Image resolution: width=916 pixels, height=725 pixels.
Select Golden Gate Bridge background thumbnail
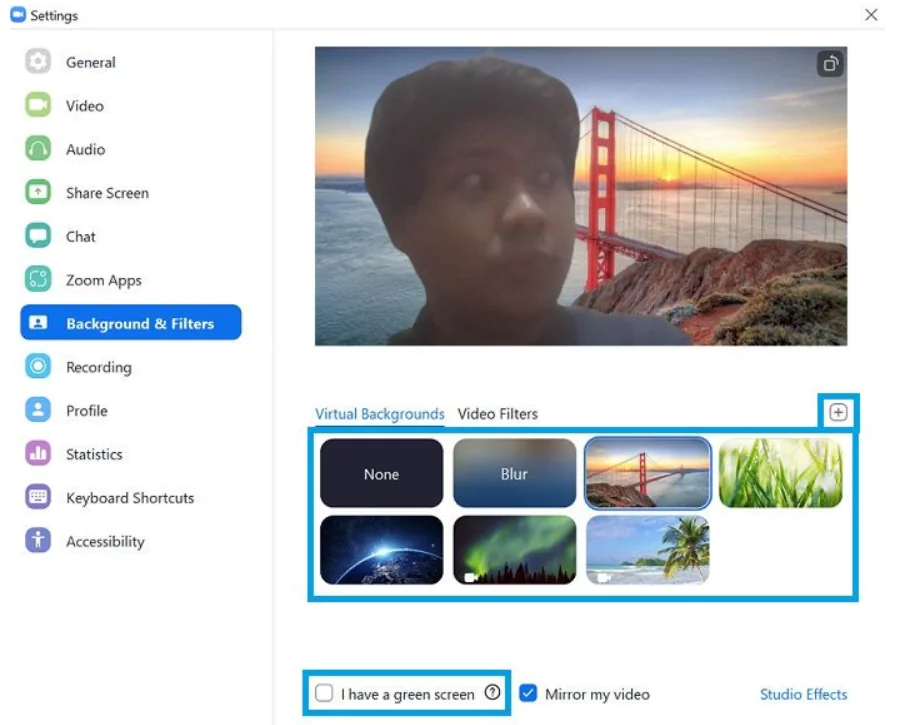pos(647,473)
